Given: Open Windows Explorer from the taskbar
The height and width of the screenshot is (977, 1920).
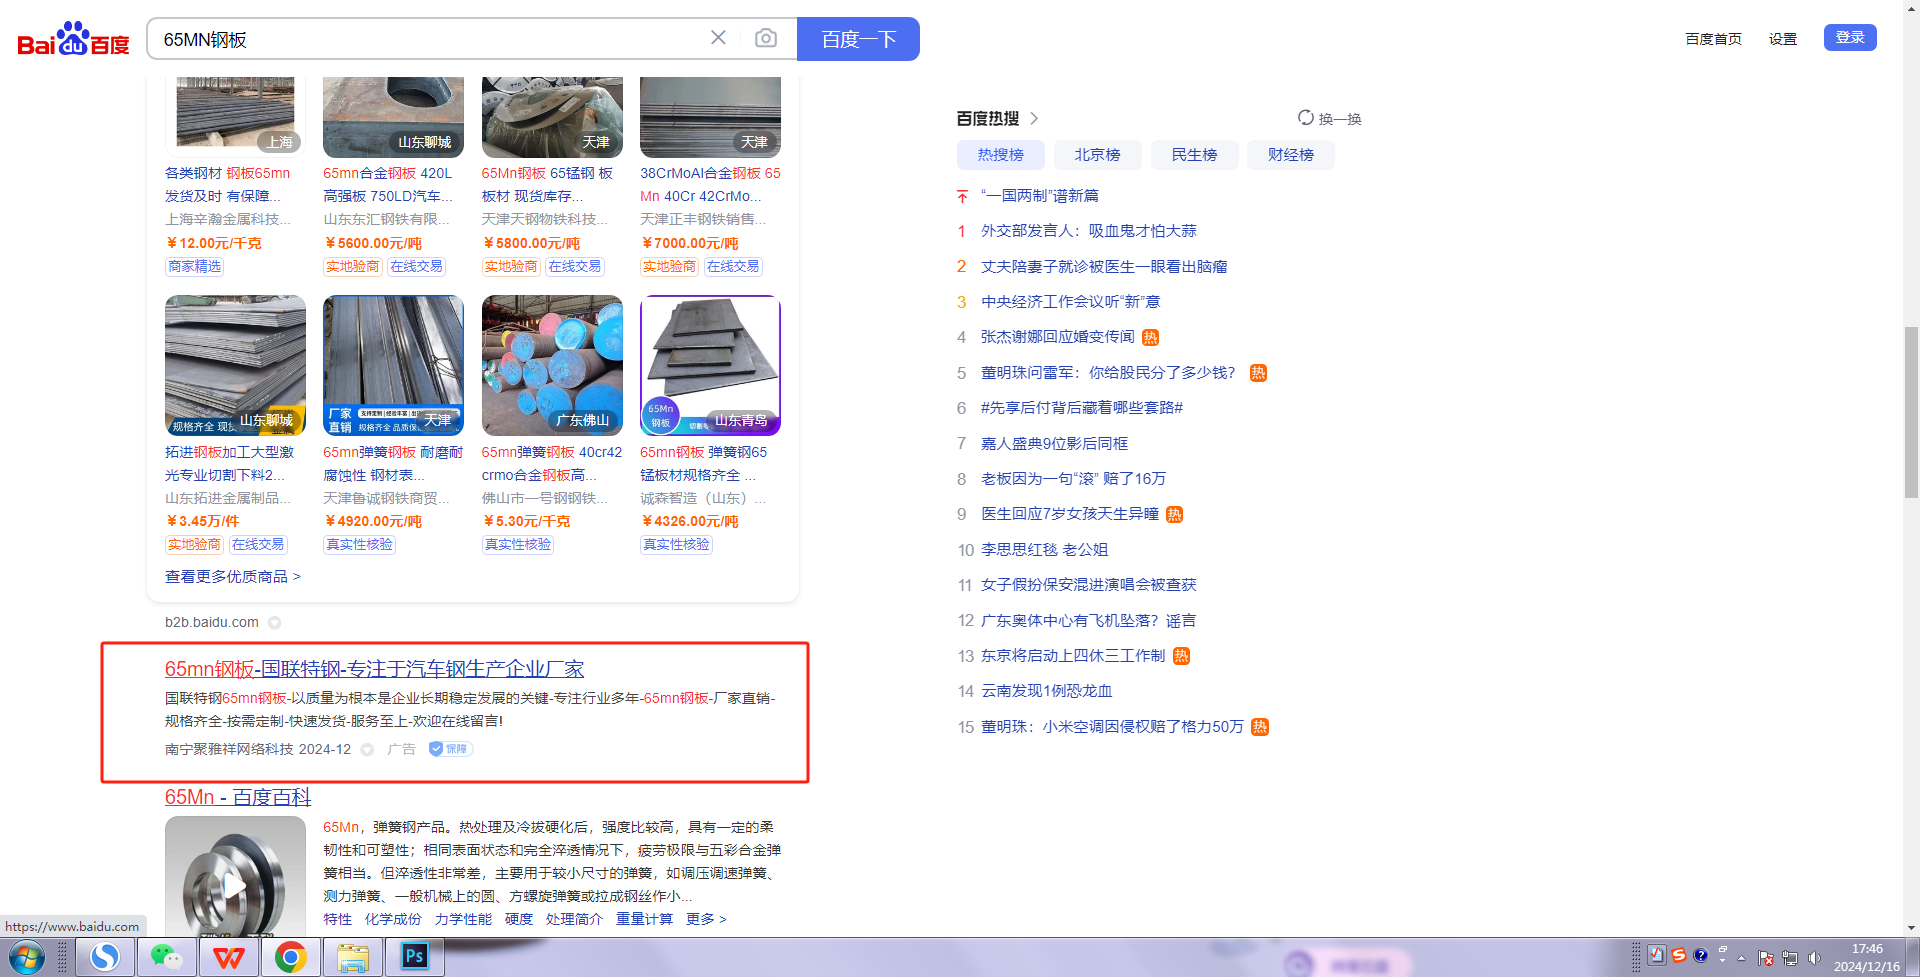Looking at the screenshot, I should coord(352,958).
